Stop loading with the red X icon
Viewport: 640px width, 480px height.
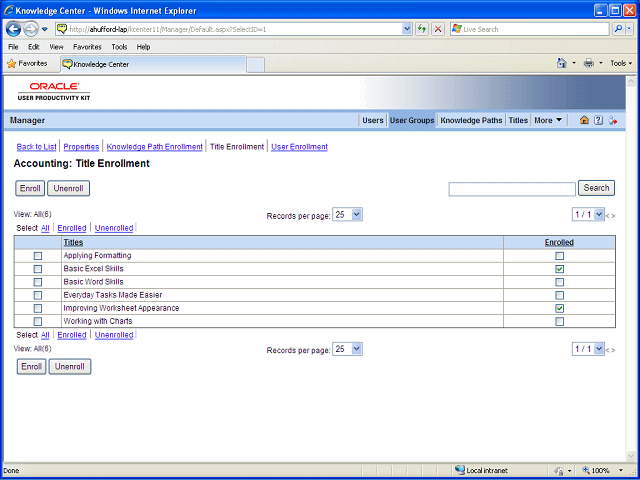click(x=438, y=29)
